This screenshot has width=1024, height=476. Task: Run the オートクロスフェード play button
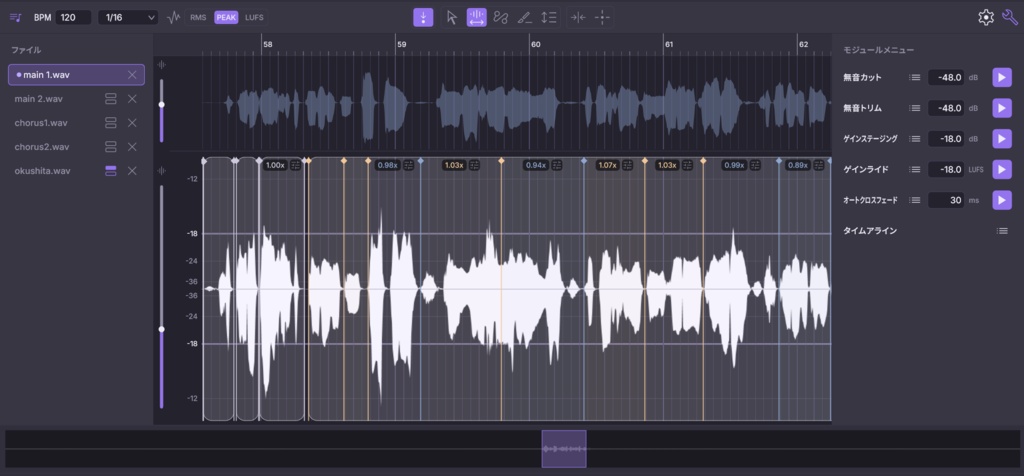(1002, 200)
